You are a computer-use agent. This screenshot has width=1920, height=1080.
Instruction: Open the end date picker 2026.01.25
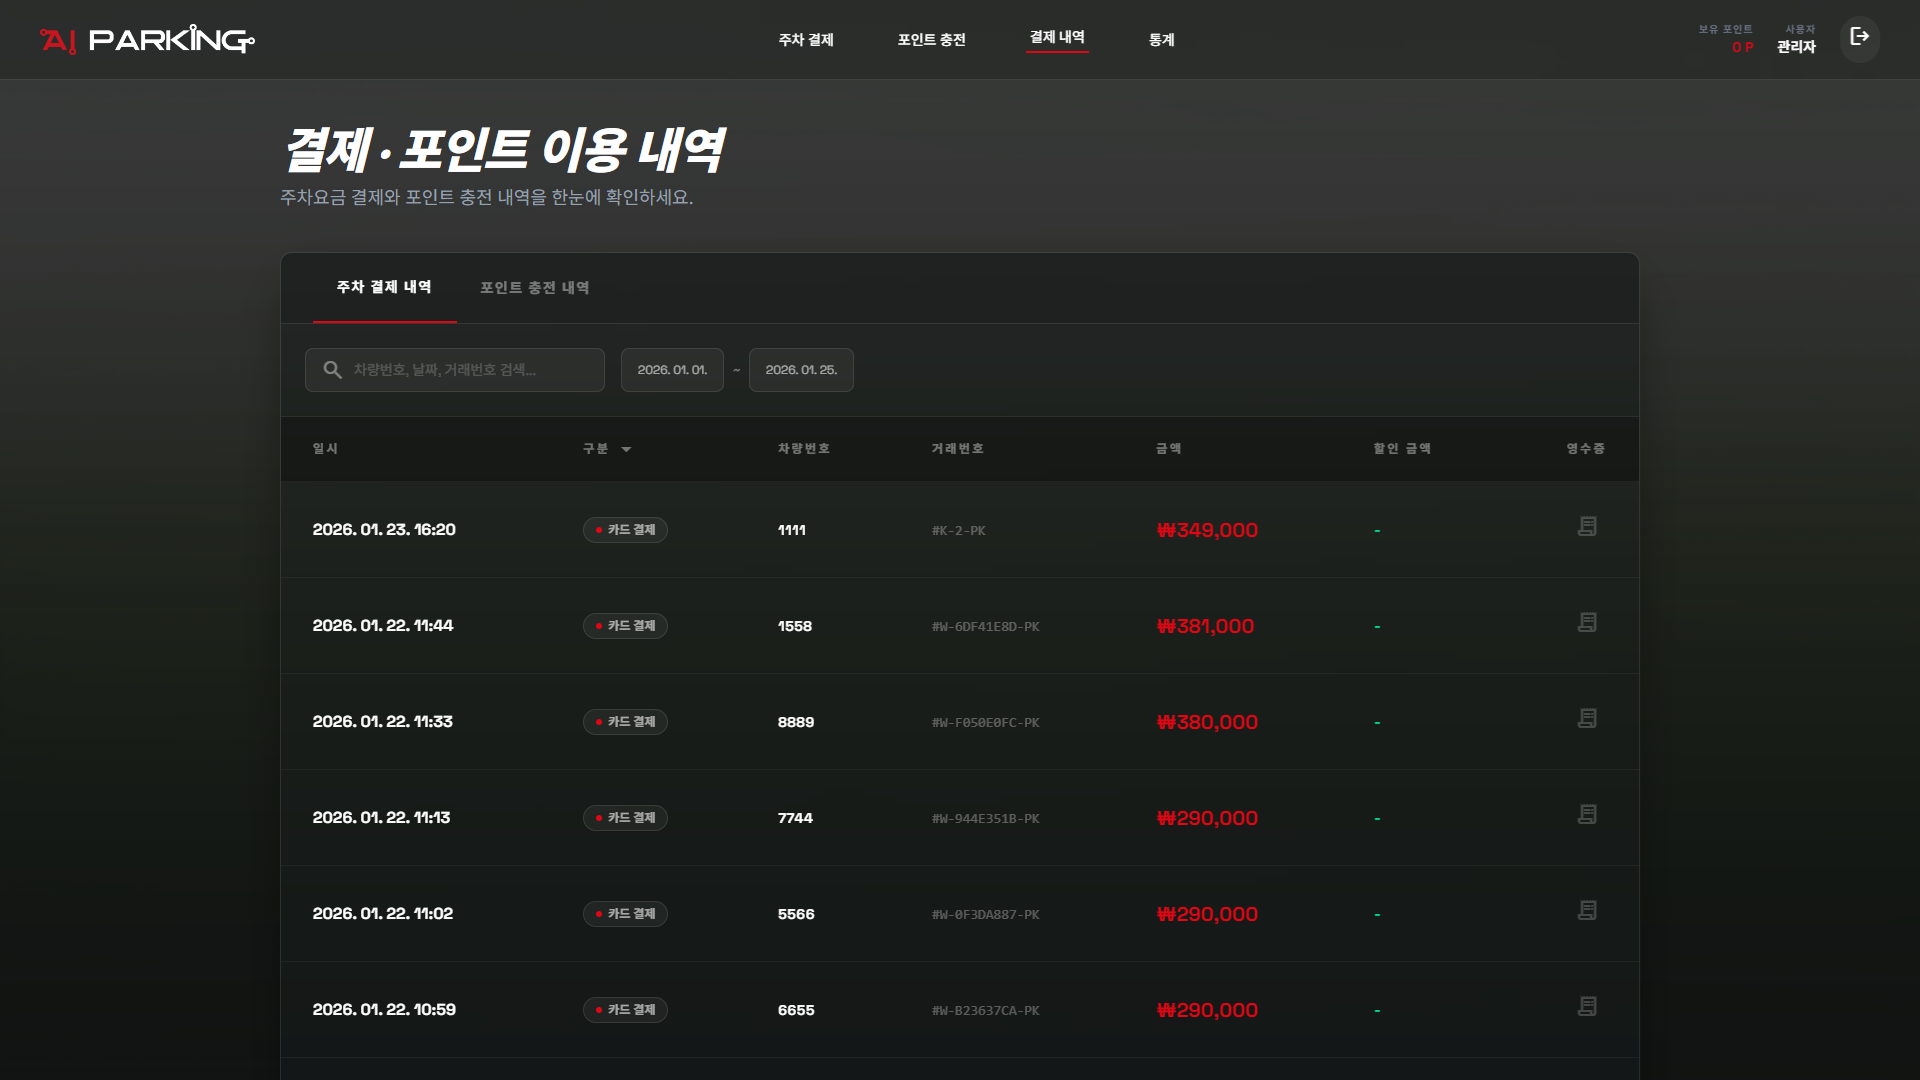point(801,370)
